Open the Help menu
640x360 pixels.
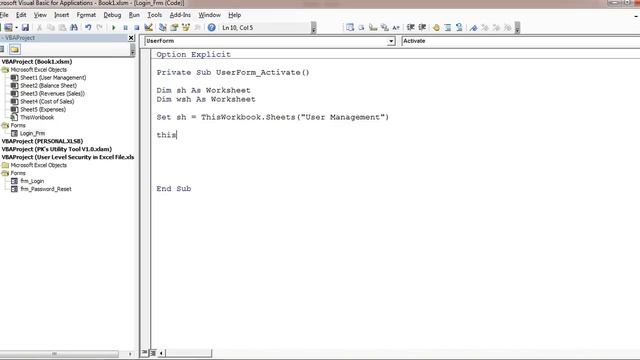[x=234, y=15]
